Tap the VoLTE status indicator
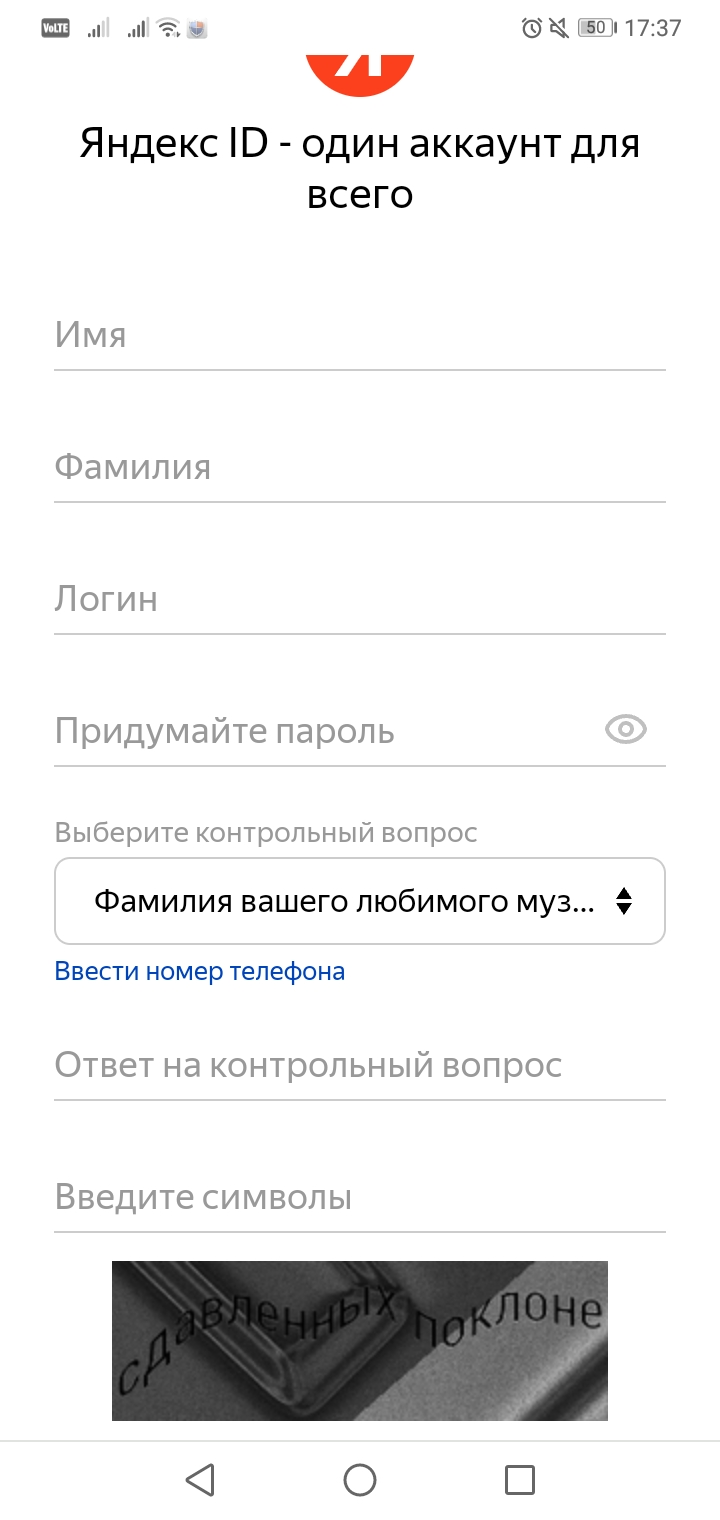Viewport: 720px width, 1520px height. pos(55,28)
